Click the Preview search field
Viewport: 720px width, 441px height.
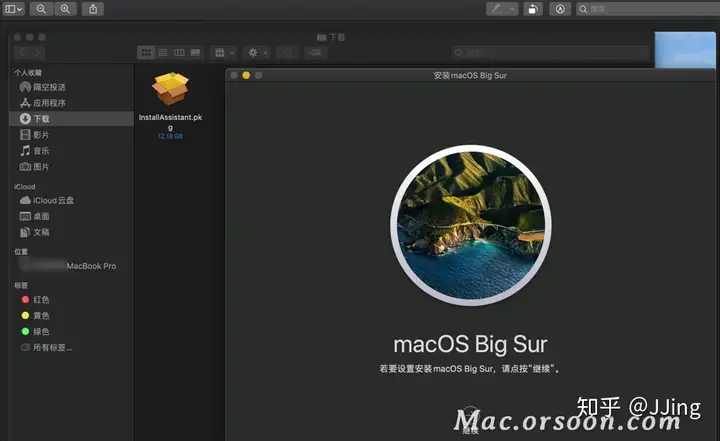[x=647, y=9]
